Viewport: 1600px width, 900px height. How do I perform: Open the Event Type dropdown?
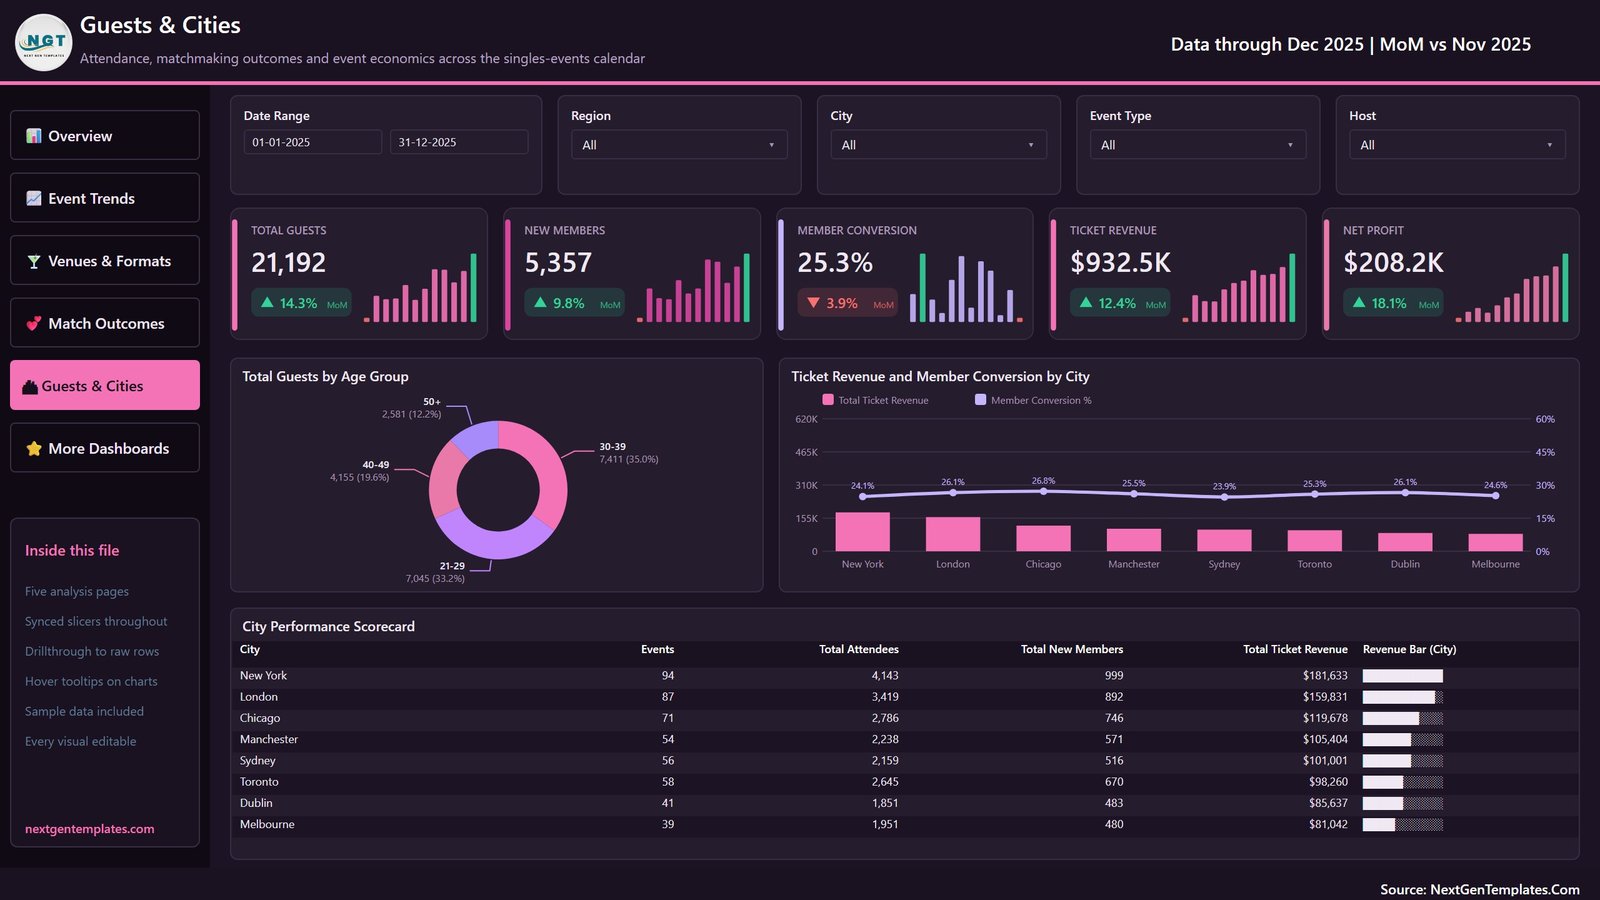click(1198, 145)
